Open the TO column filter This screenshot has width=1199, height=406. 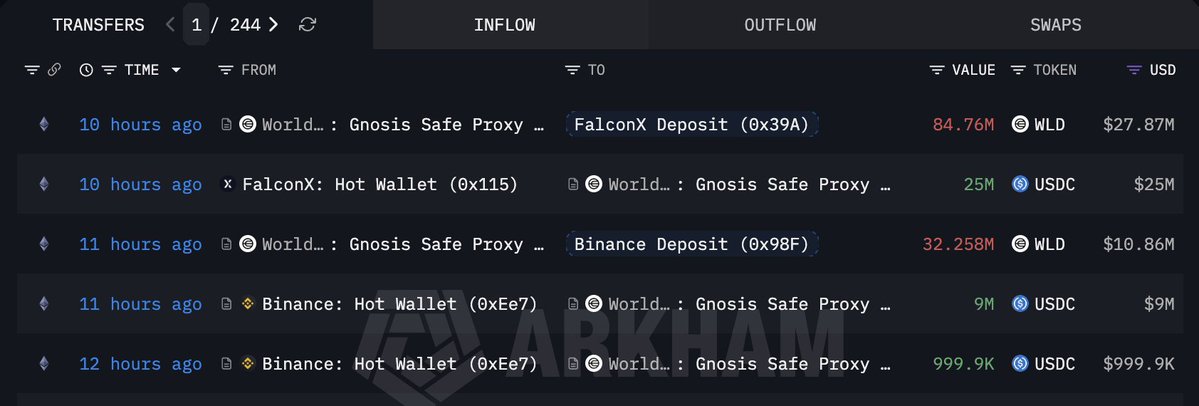click(572, 70)
